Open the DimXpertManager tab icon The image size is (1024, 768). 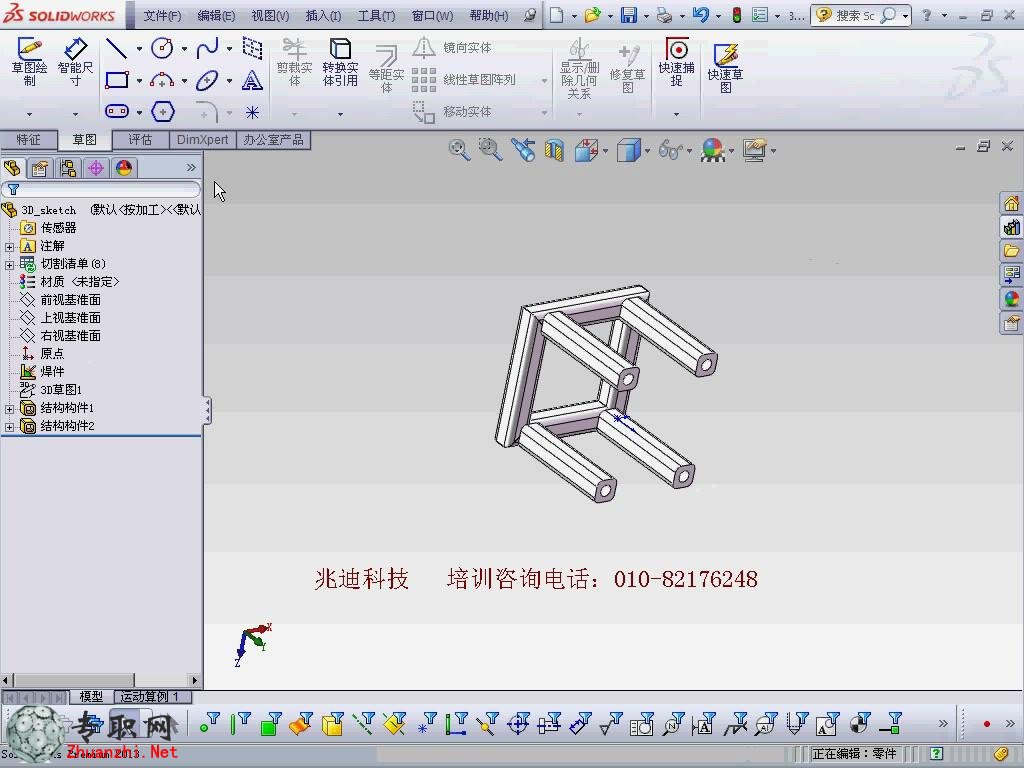click(96, 168)
